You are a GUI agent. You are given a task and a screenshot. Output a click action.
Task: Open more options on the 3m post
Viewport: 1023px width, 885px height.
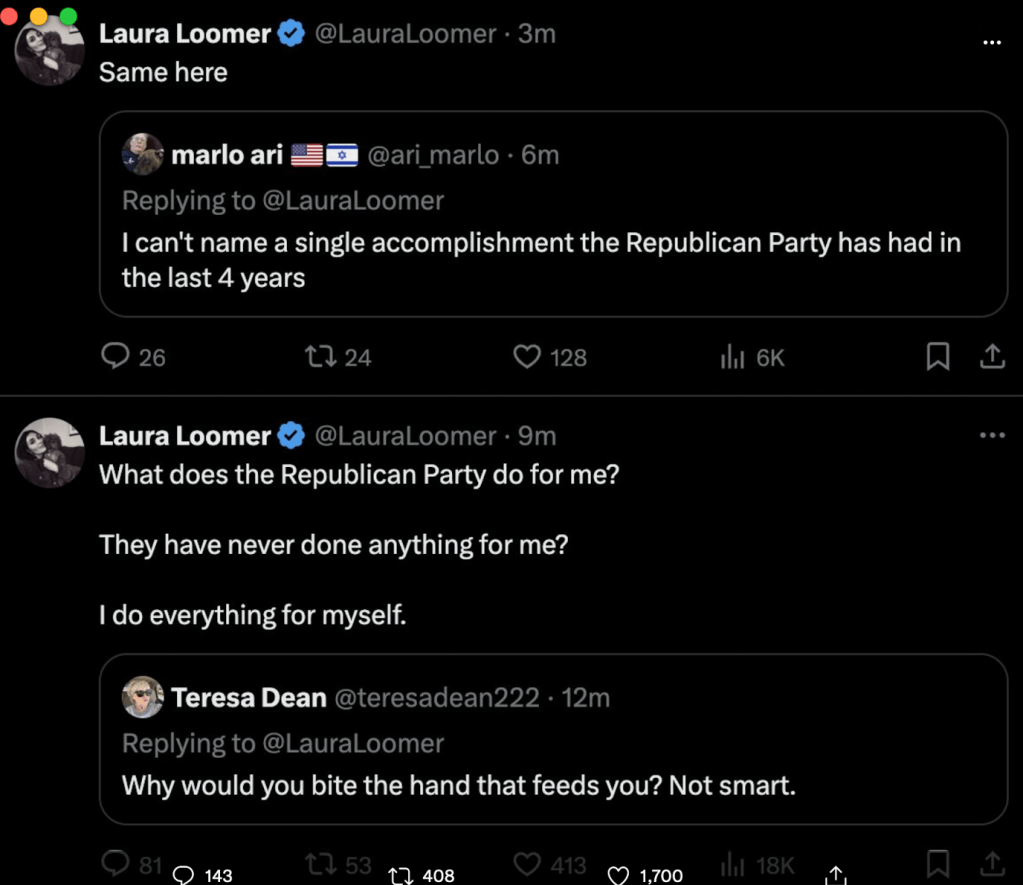(991, 42)
